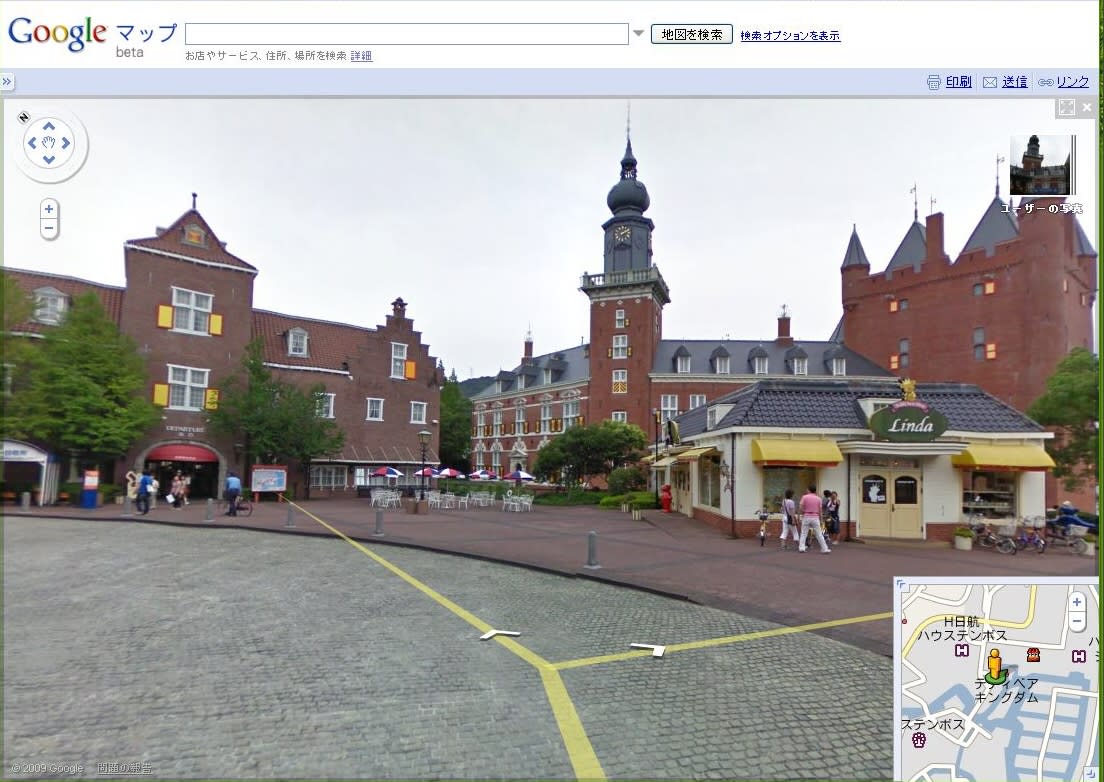Zoom in the mini map
The height and width of the screenshot is (782, 1104).
pyautogui.click(x=1076, y=602)
